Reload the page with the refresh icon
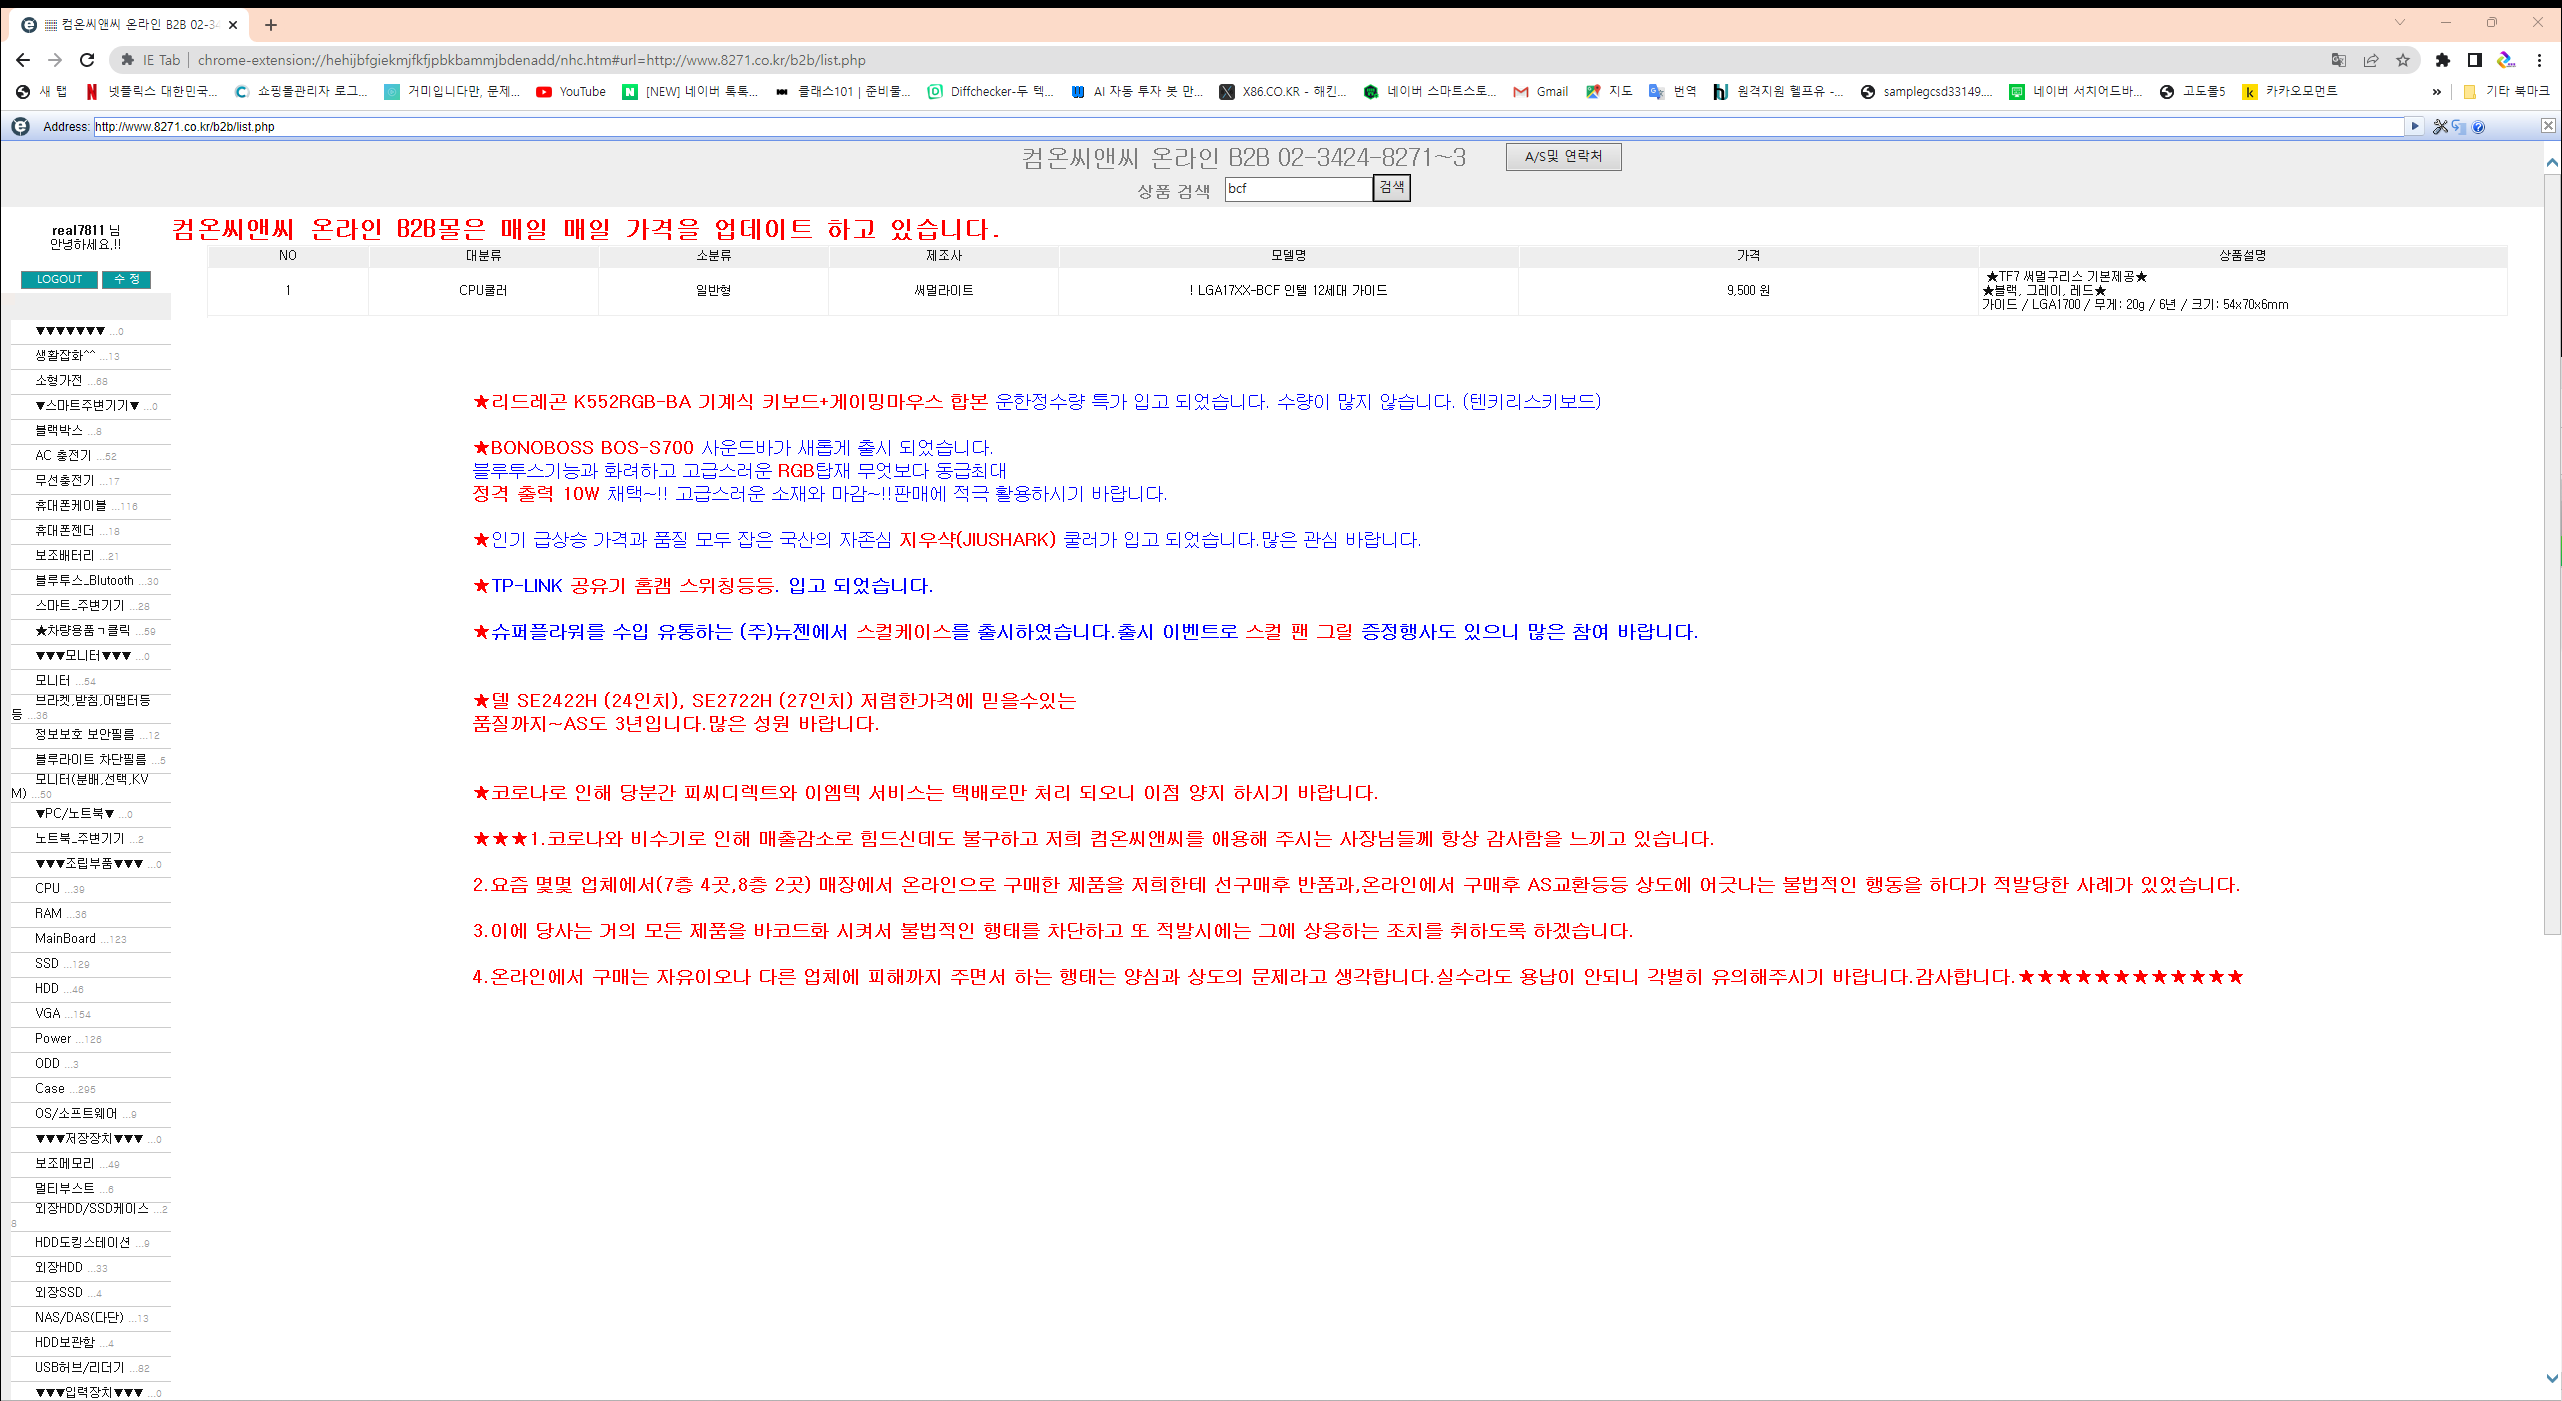Viewport: 2562px width, 1401px height. [87, 60]
